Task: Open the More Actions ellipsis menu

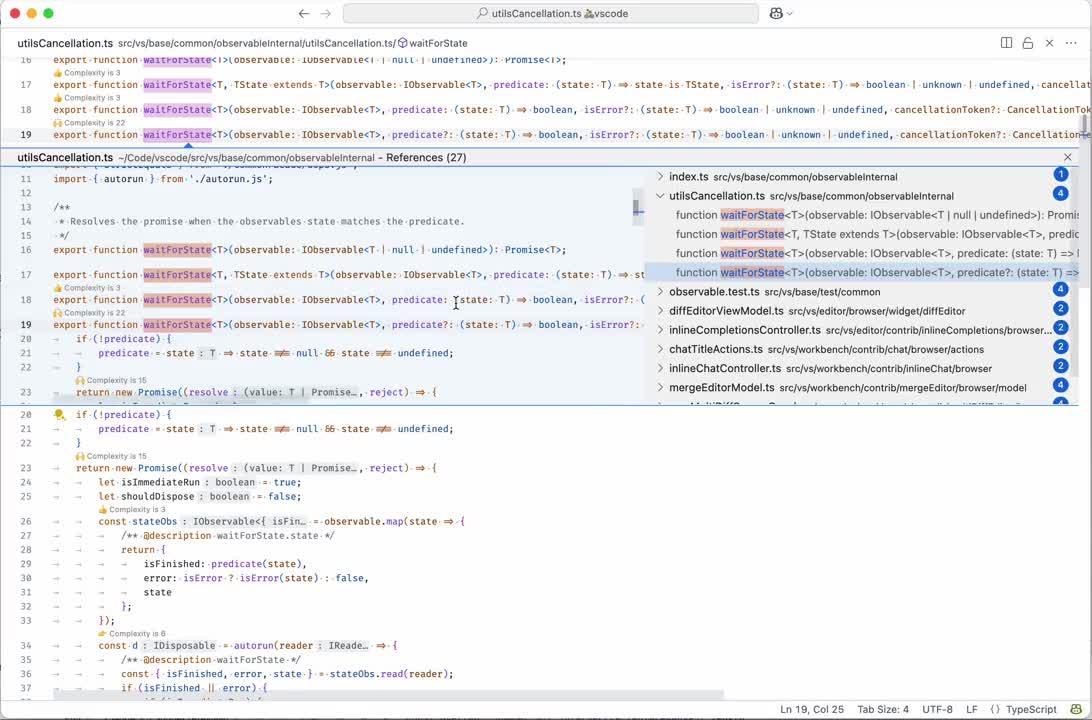Action: coord(1072,43)
